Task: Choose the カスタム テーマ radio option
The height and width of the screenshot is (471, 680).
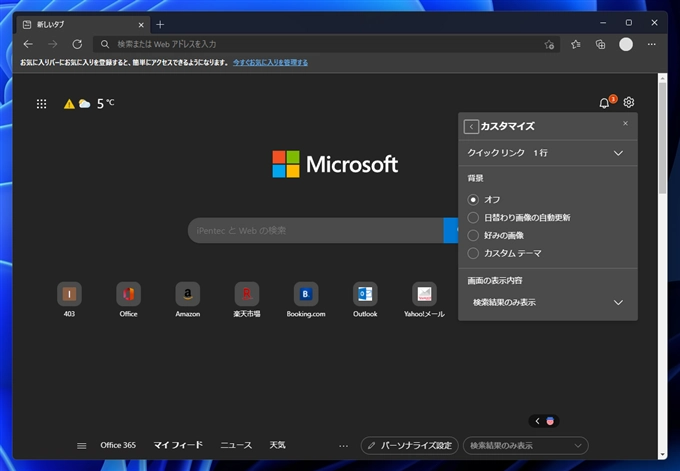Action: coord(474,252)
